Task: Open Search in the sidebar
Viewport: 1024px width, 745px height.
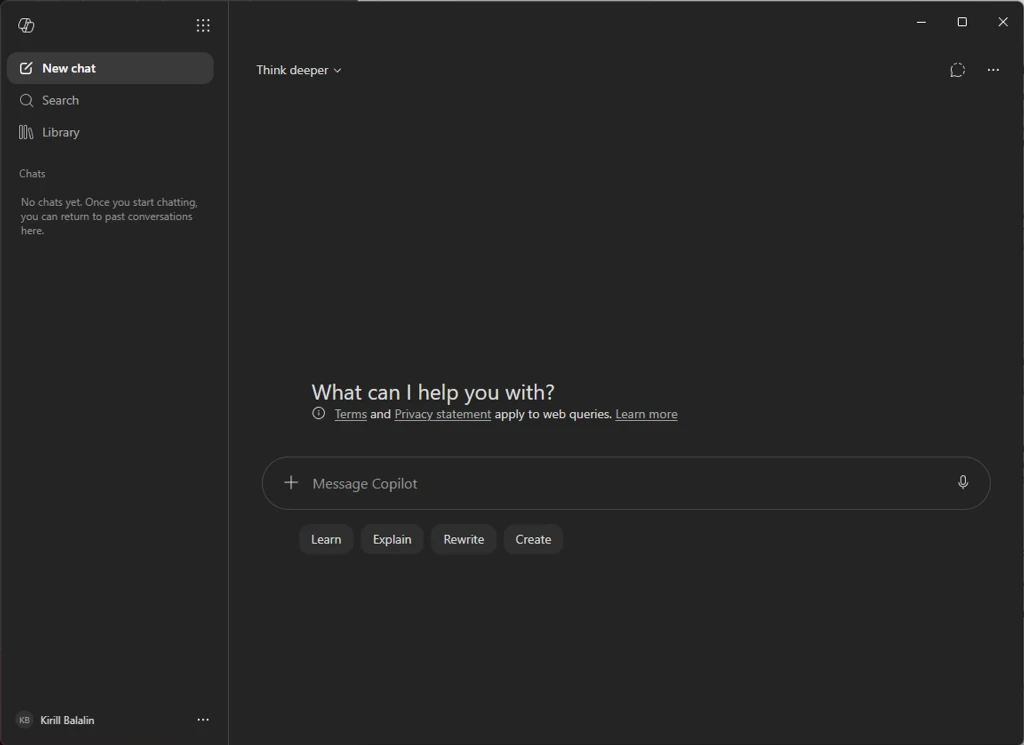Action: 110,100
